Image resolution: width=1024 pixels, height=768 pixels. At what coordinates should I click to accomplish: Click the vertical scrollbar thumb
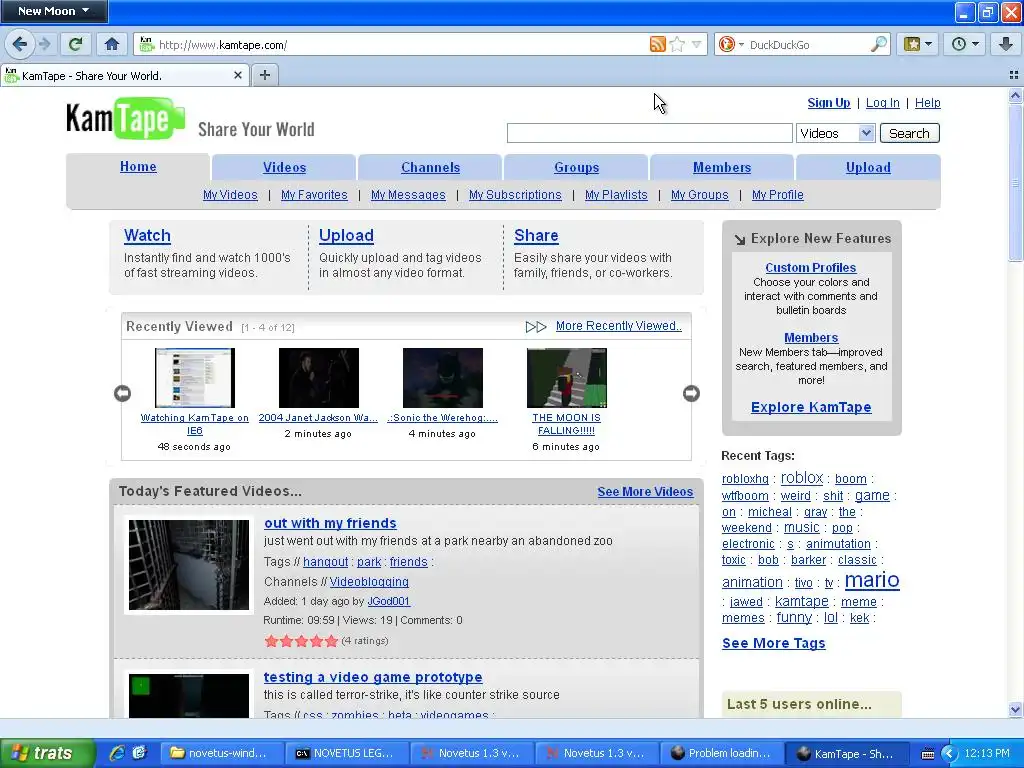pyautogui.click(x=1015, y=182)
